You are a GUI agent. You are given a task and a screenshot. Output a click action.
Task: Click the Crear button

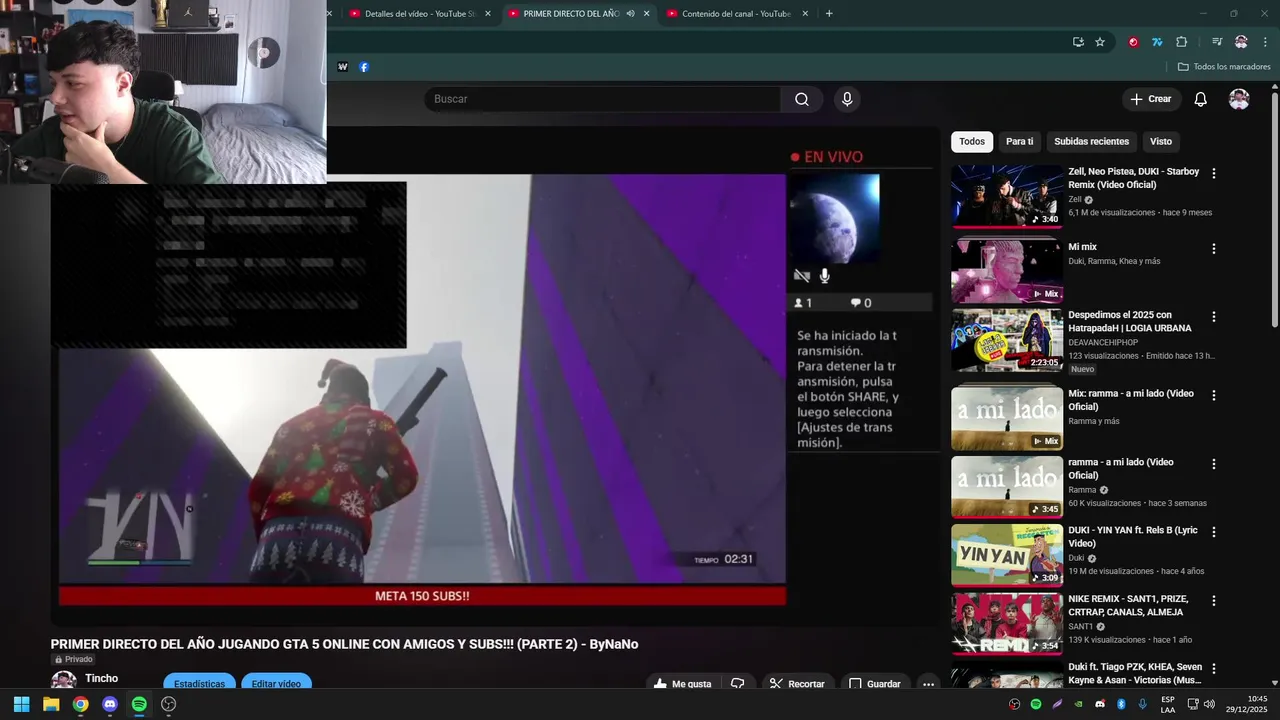tap(1151, 99)
